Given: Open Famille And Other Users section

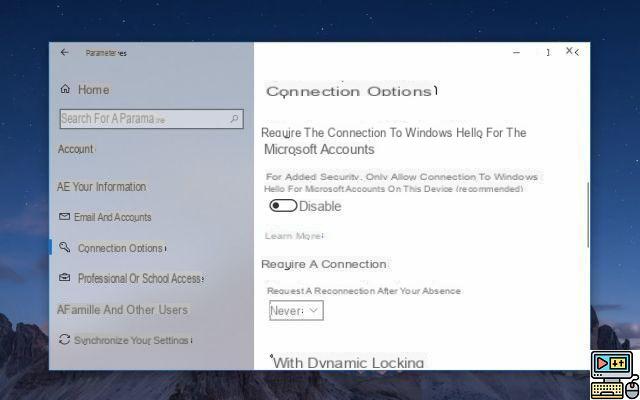Looking at the screenshot, I should pyautogui.click(x=122, y=310).
